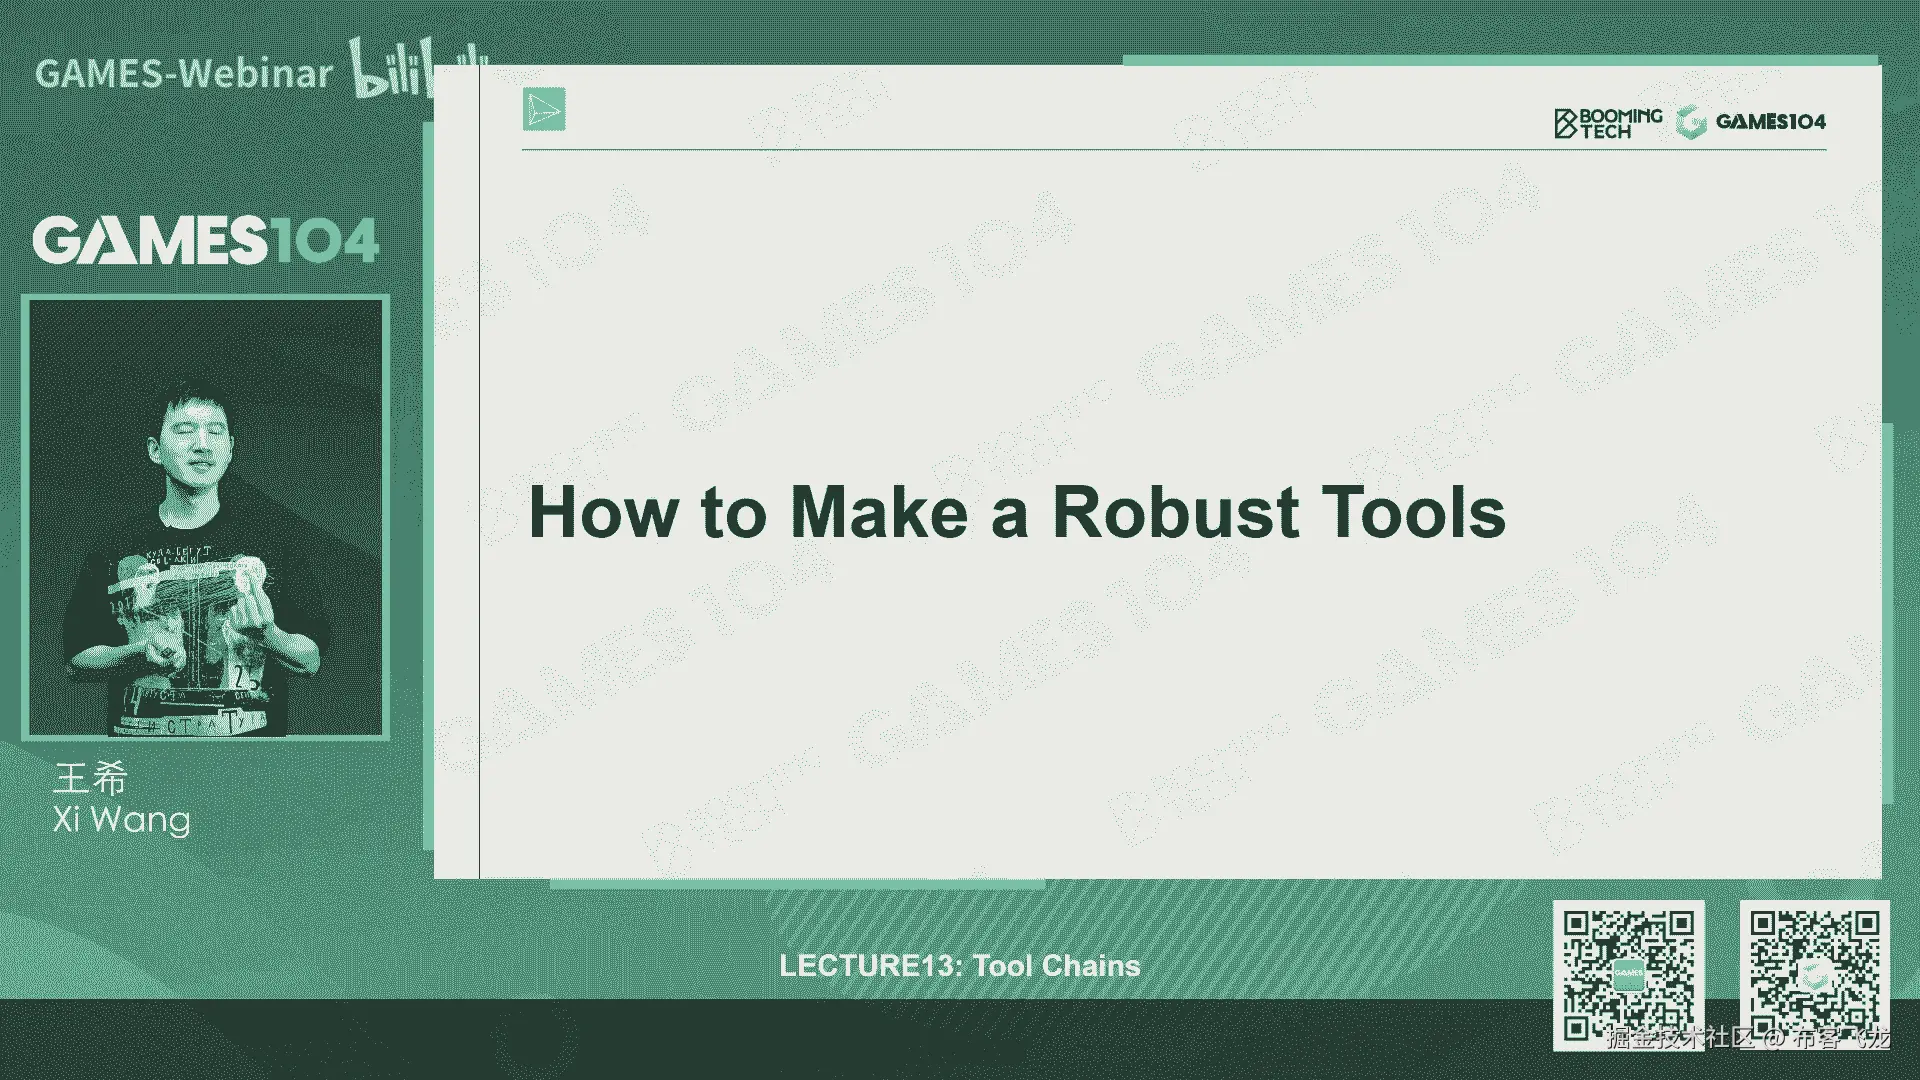
Task: Click the green paper plane icon on slide
Action: tap(544, 109)
